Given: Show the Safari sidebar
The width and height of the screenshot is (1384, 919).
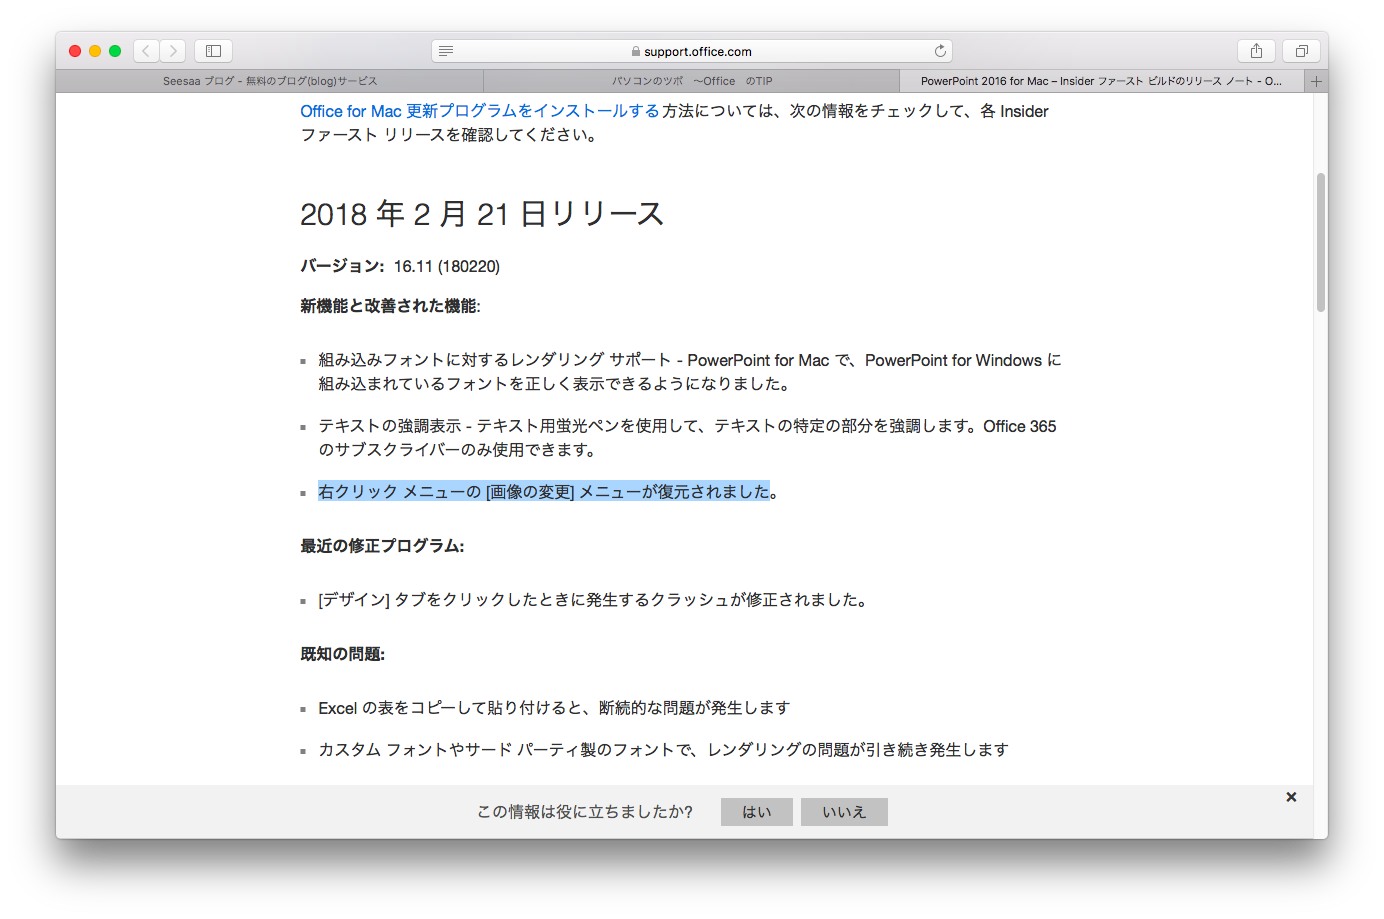Looking at the screenshot, I should tap(213, 51).
